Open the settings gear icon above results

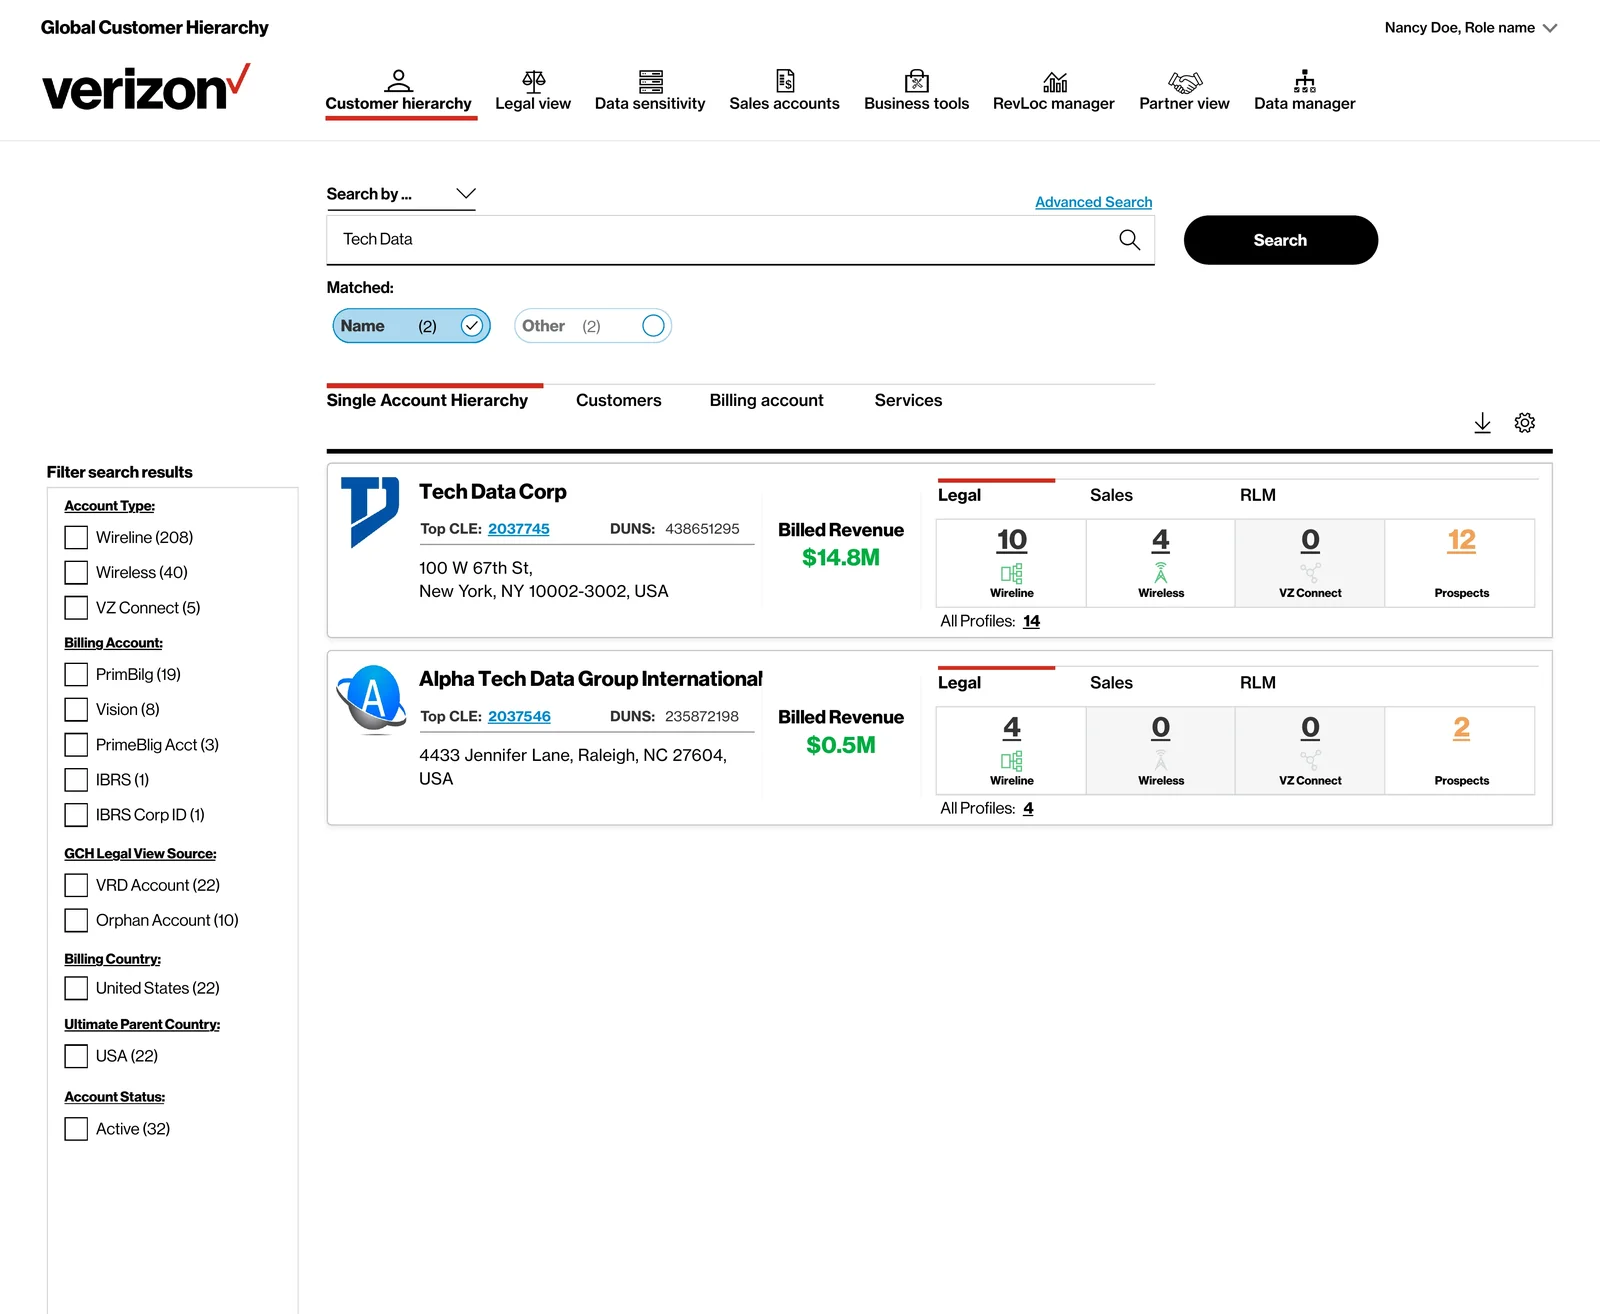pos(1525,423)
